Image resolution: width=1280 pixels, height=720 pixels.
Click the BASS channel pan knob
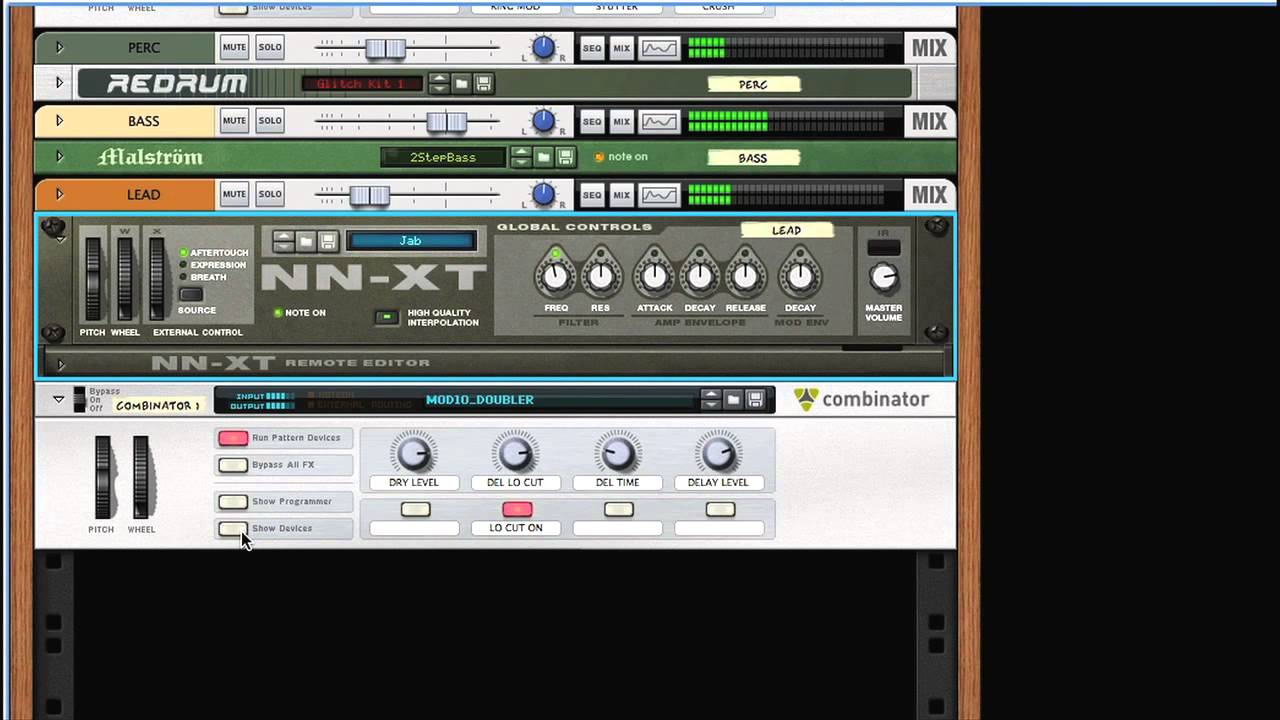(543, 121)
